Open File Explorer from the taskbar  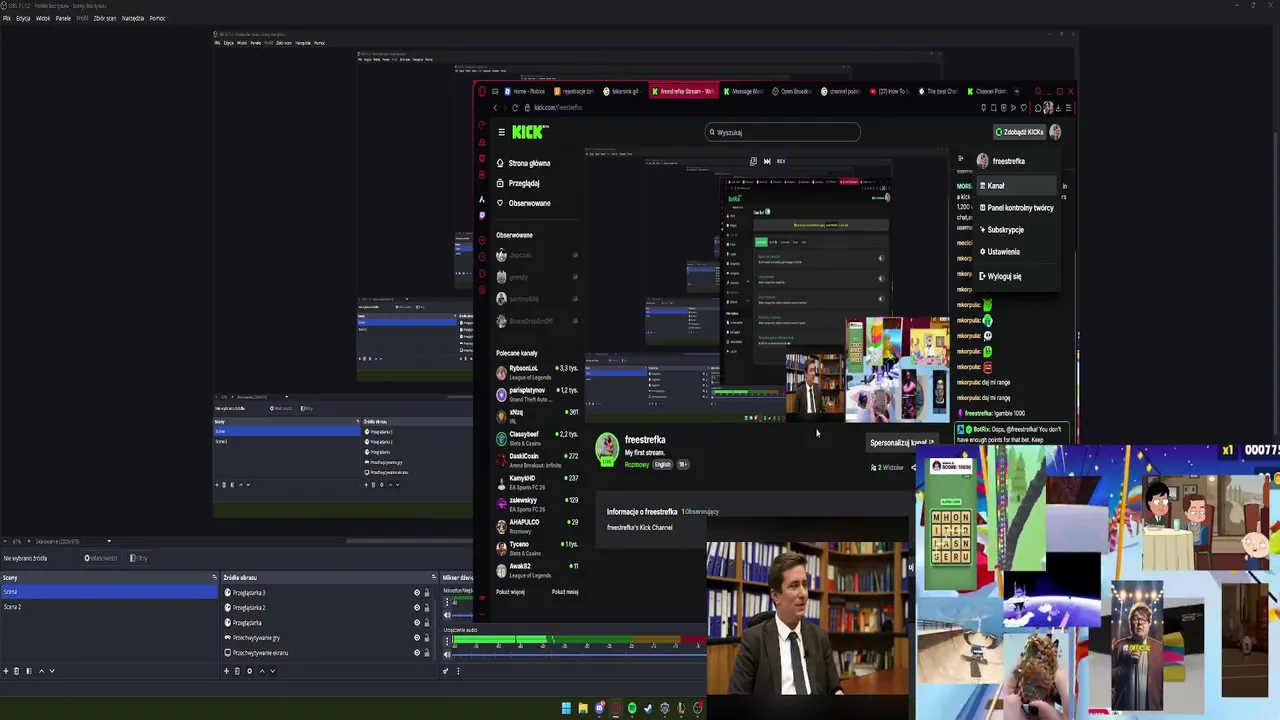pyautogui.click(x=583, y=708)
